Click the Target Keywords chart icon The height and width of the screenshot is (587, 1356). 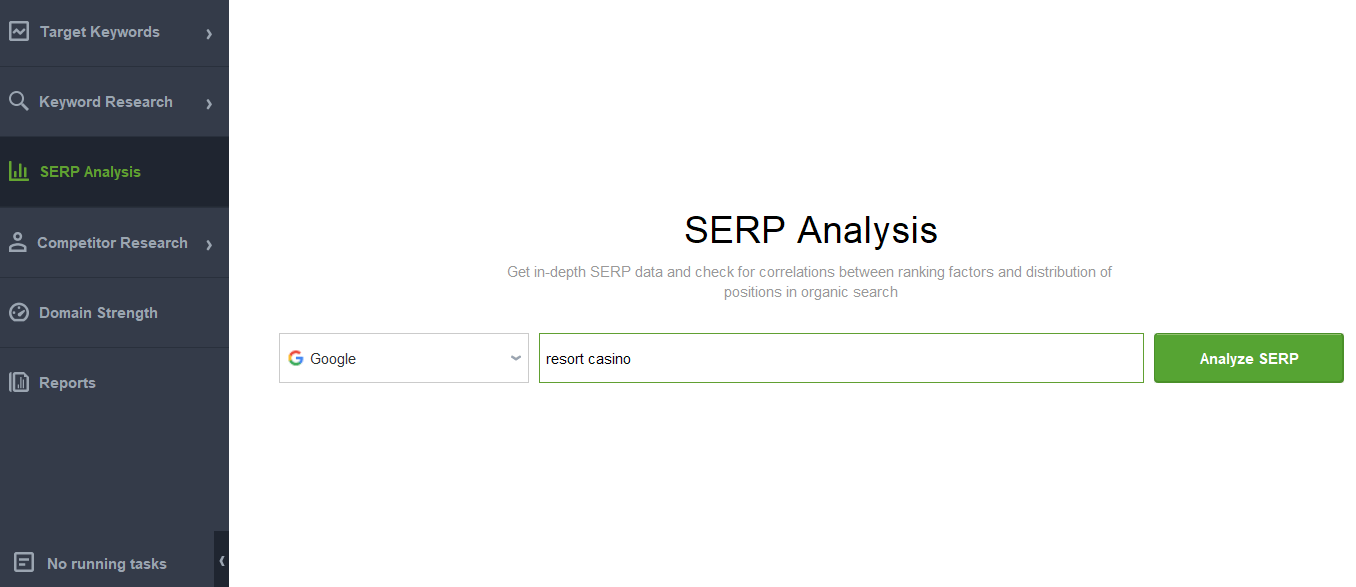18,31
